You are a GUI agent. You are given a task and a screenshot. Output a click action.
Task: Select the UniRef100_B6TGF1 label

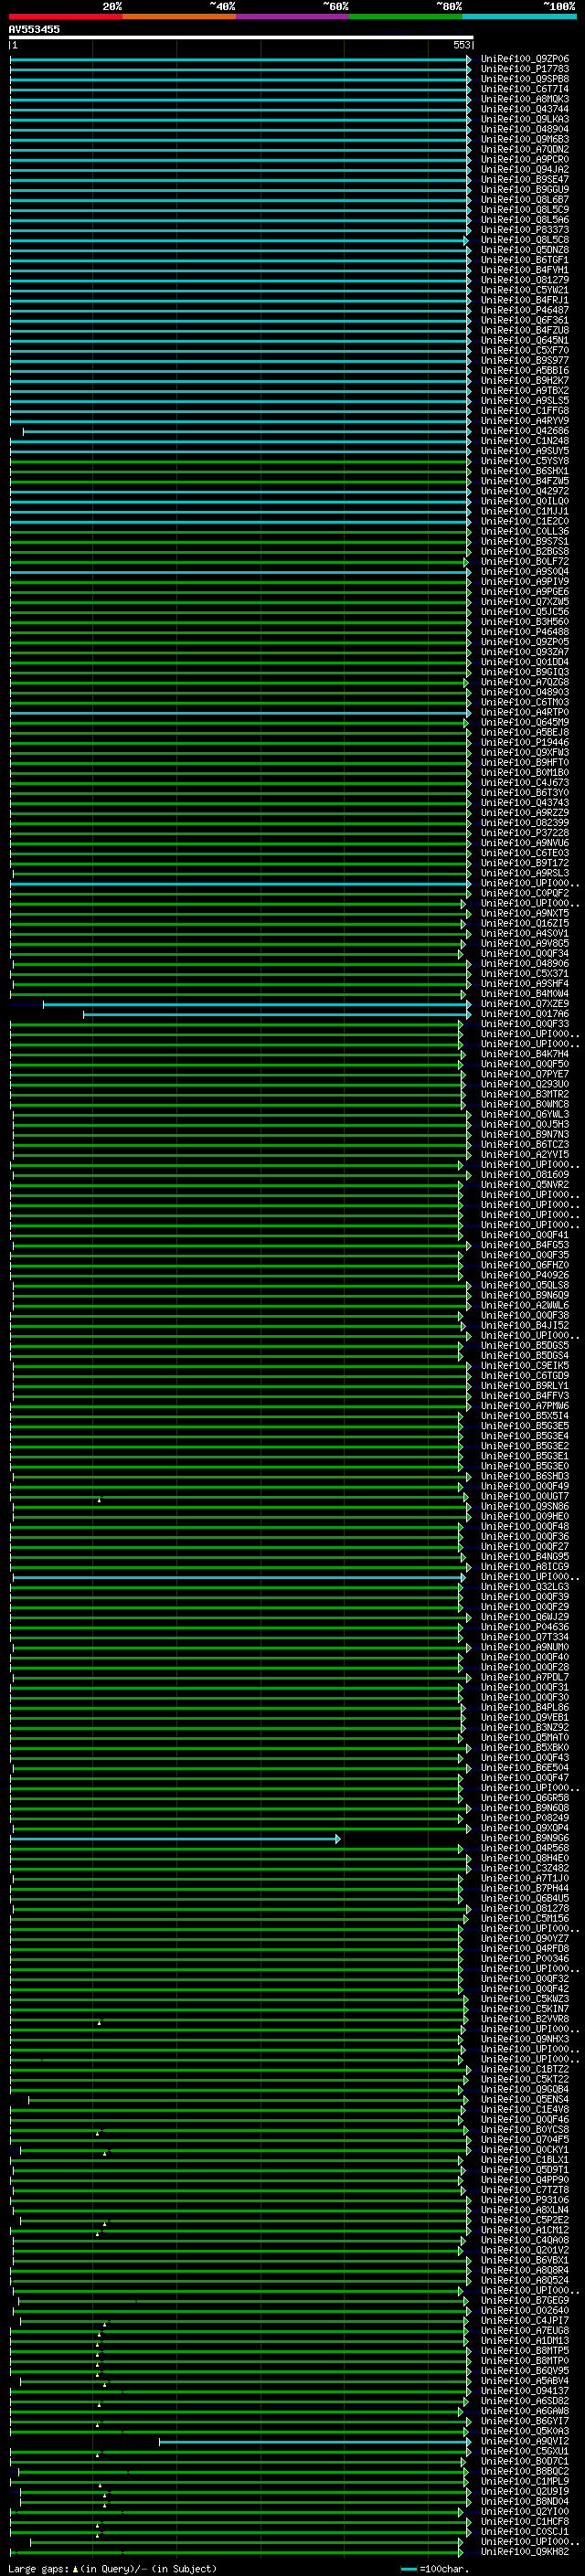[x=525, y=260]
